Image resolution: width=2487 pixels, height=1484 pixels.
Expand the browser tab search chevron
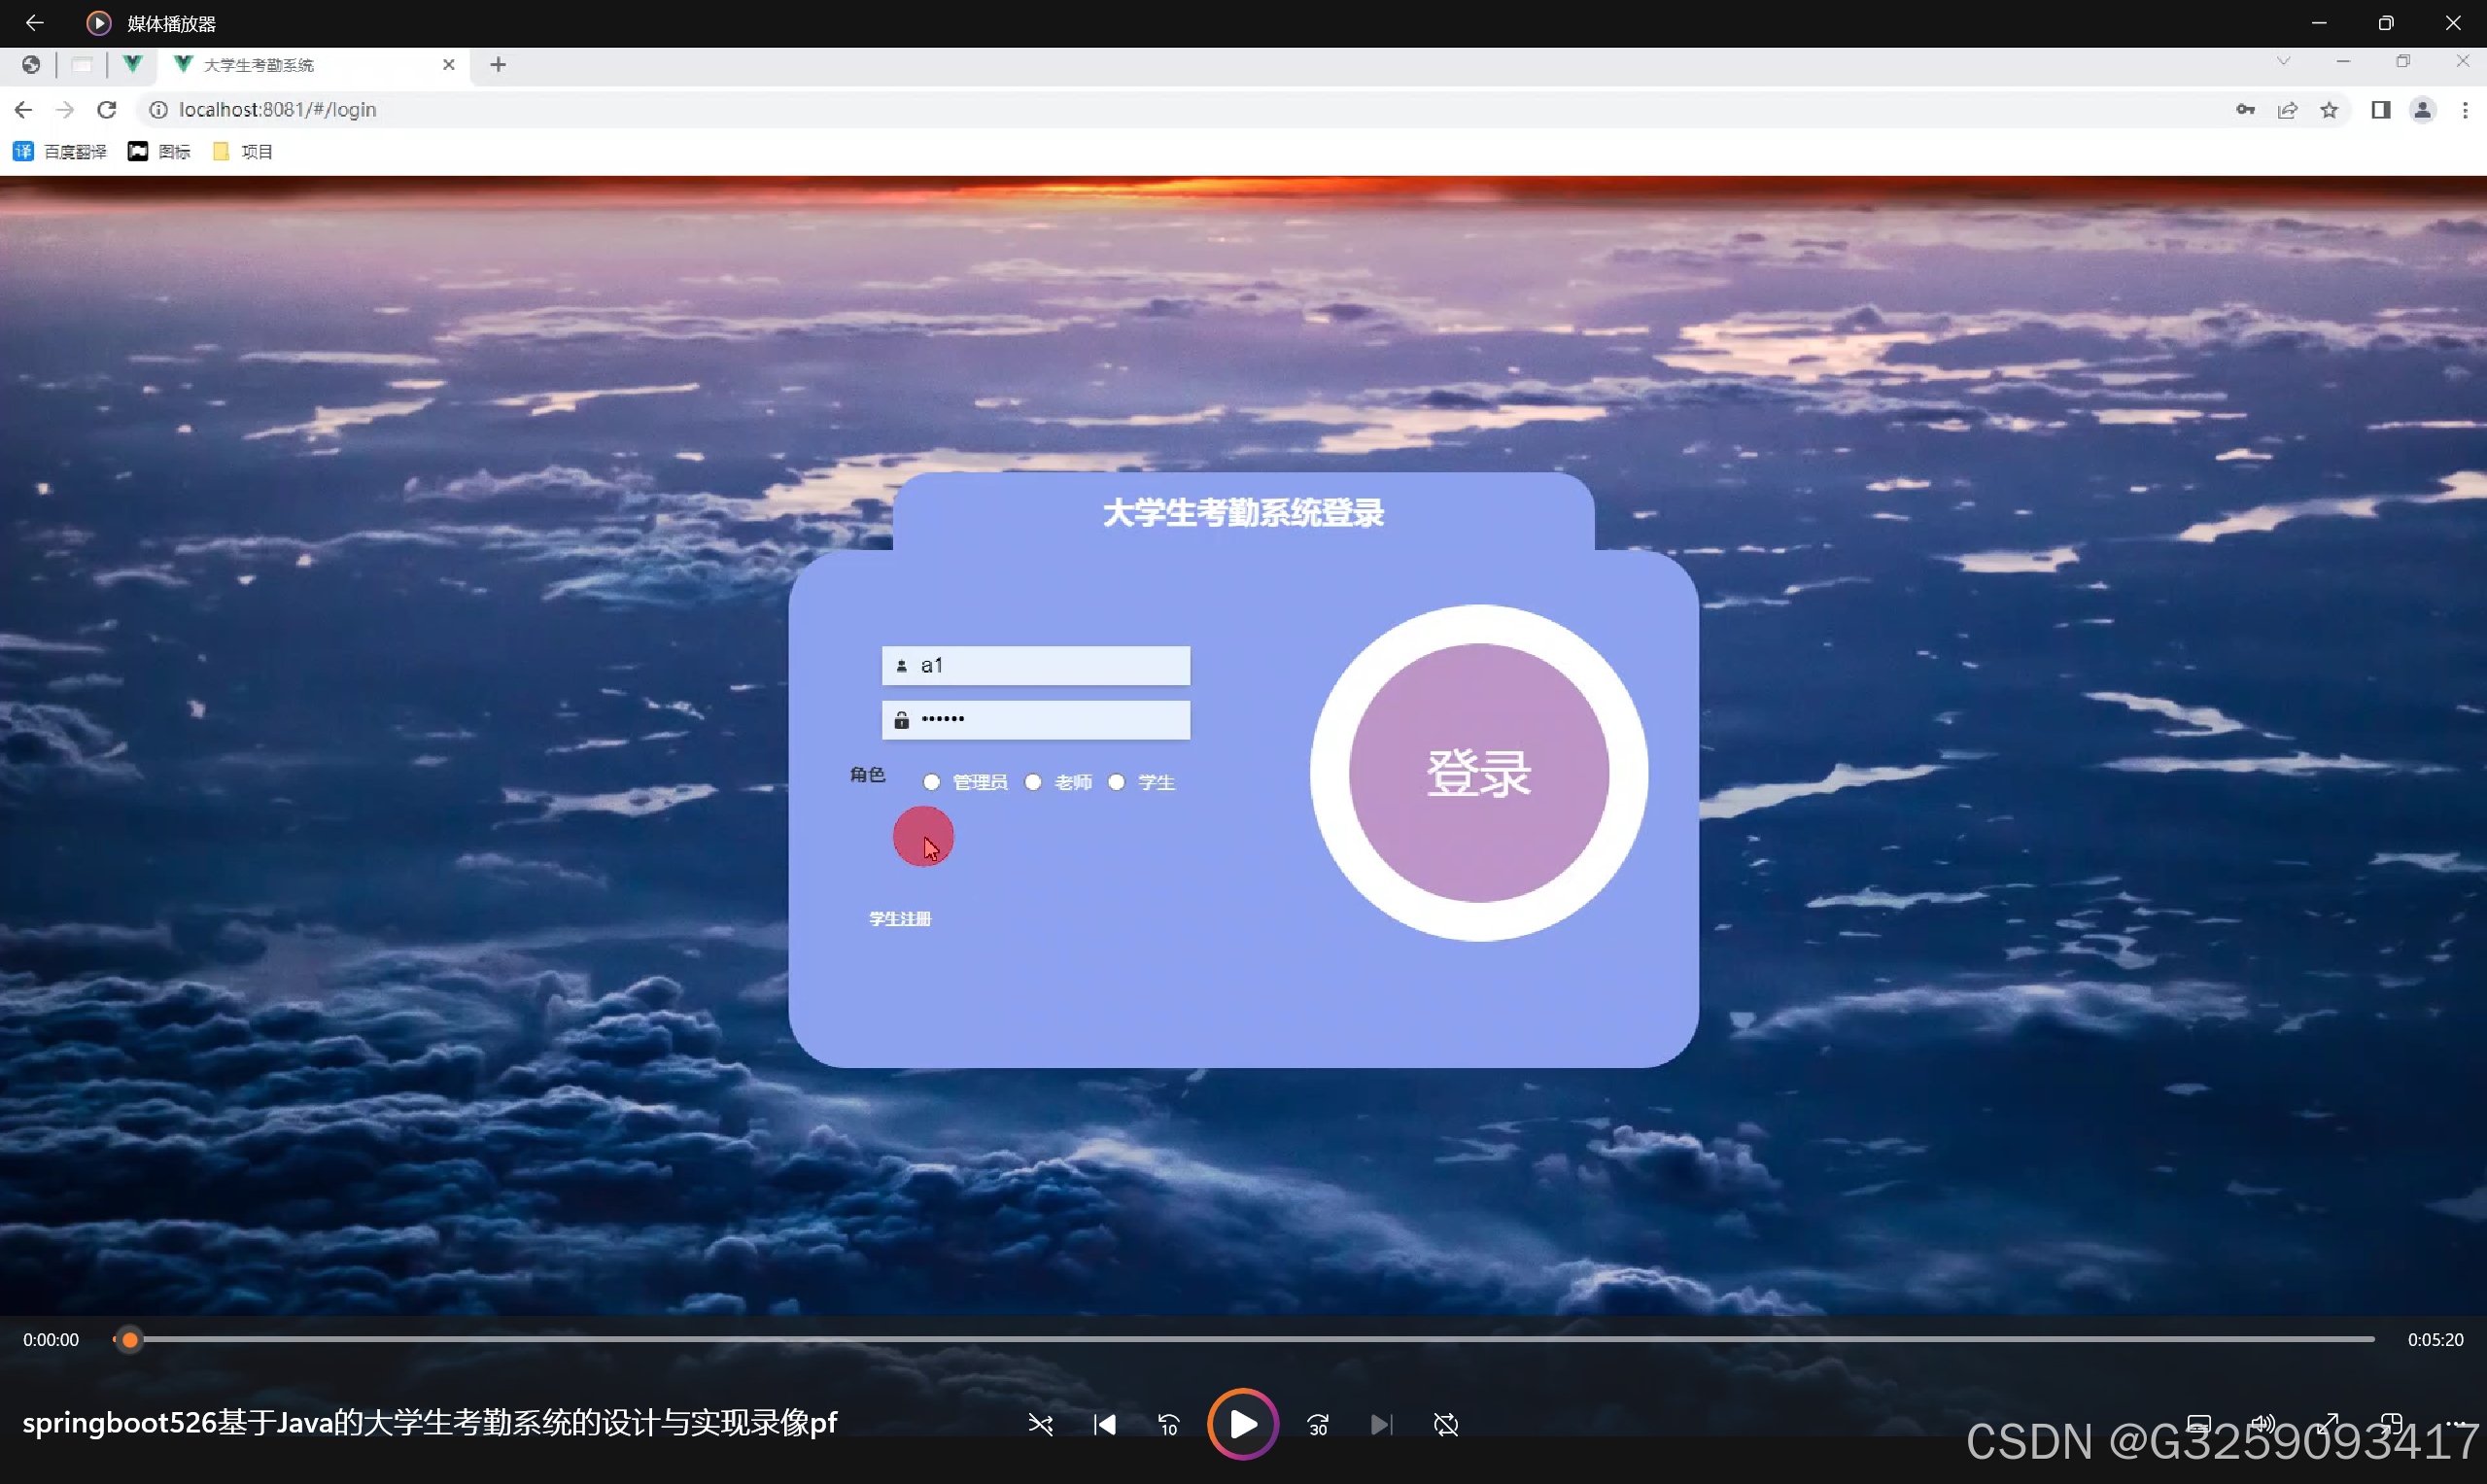[x=2283, y=62]
